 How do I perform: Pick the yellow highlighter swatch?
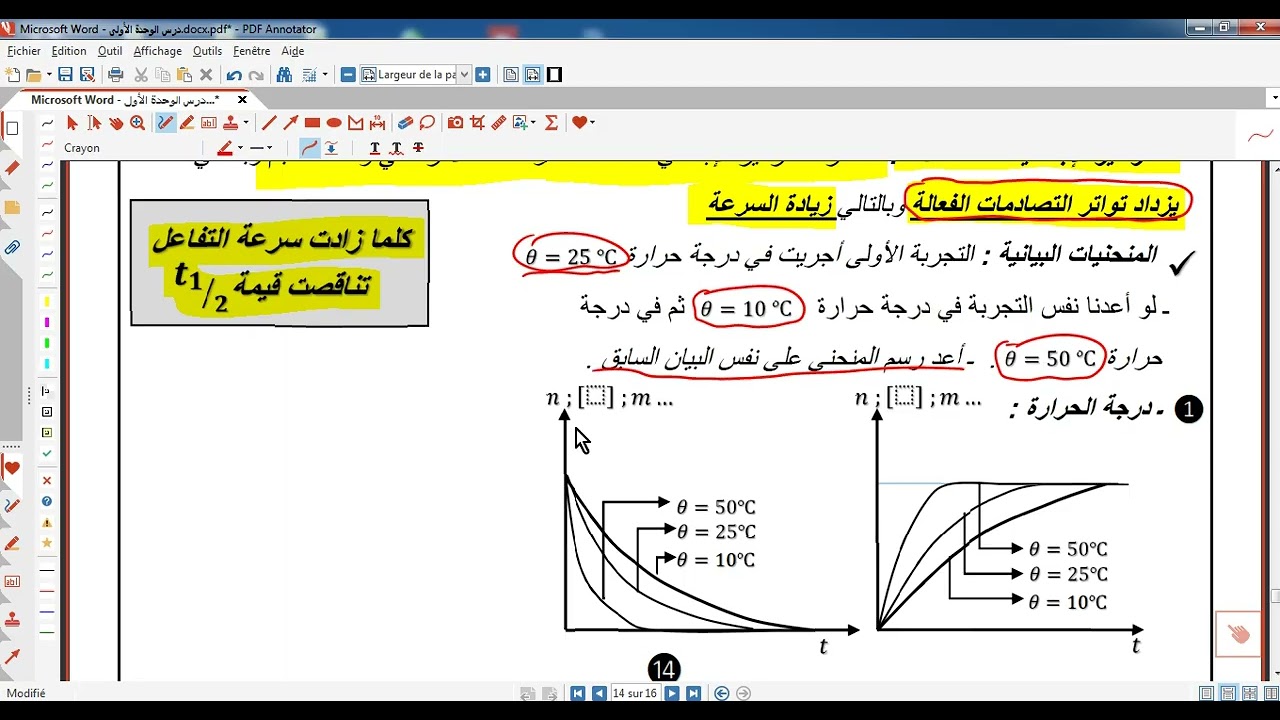tap(47, 301)
